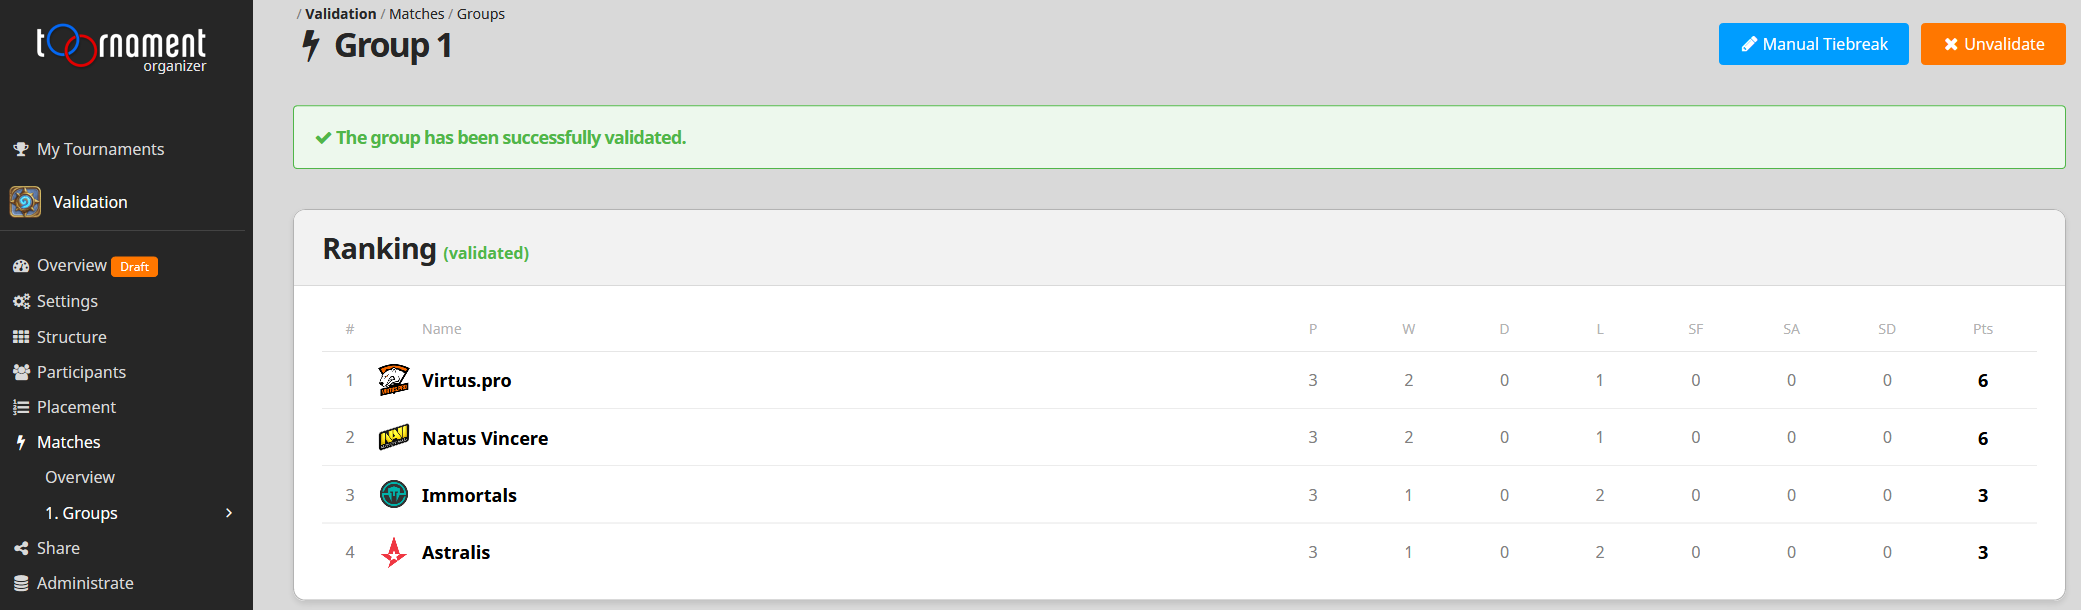
Task: Click the Immortals team logo icon
Action: pyautogui.click(x=394, y=494)
